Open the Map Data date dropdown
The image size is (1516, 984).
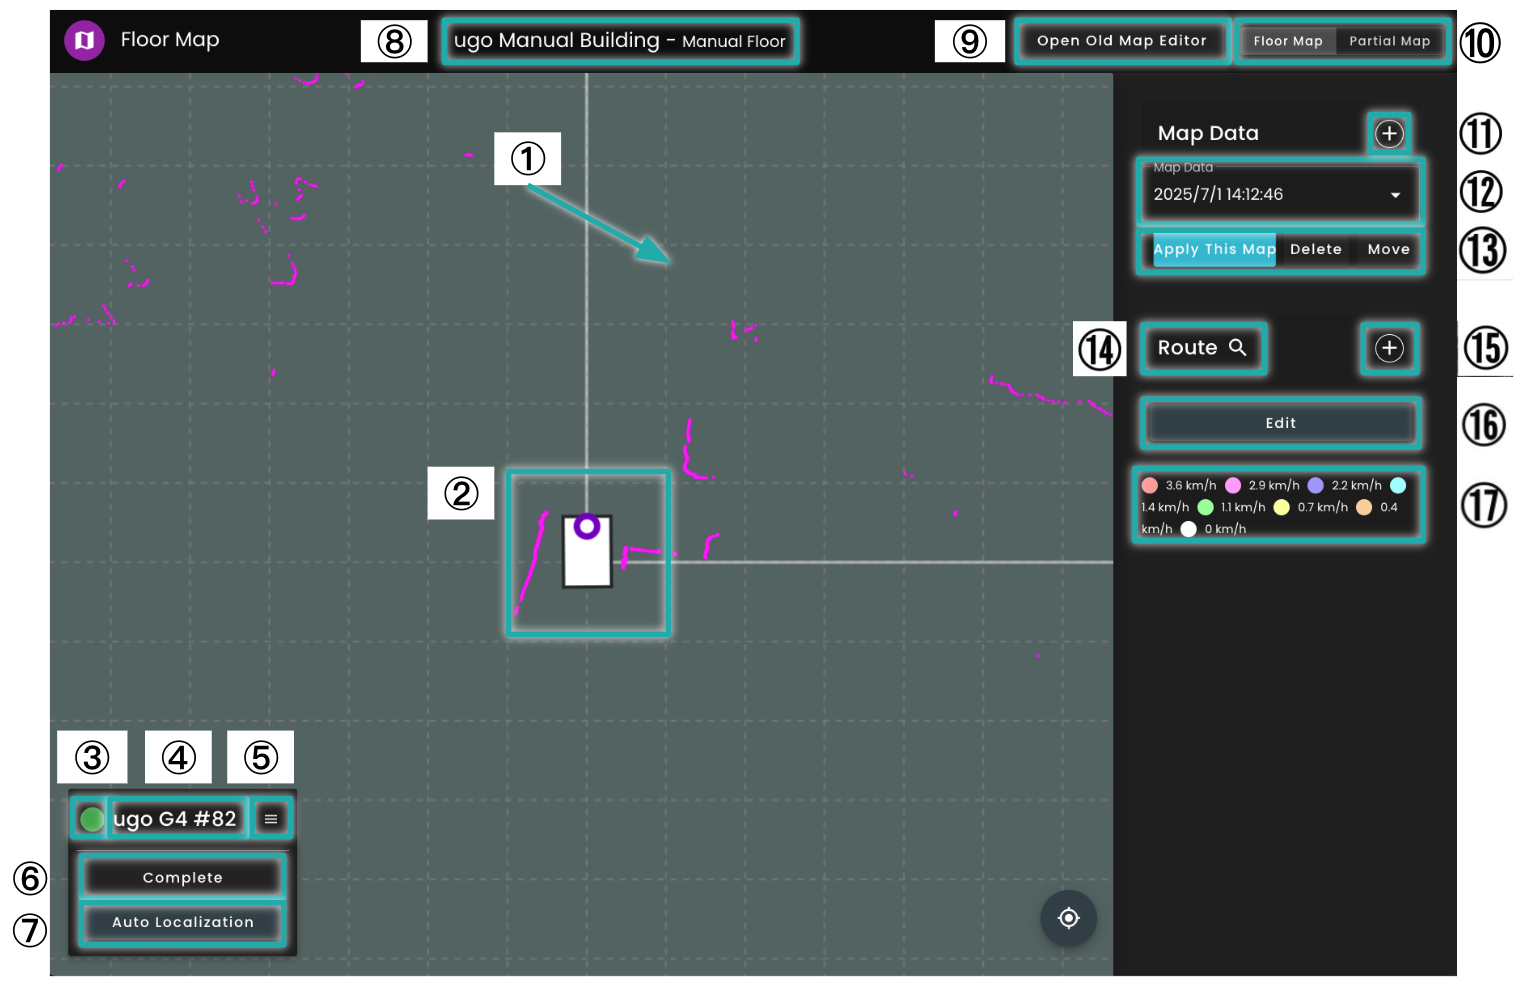click(x=1279, y=194)
